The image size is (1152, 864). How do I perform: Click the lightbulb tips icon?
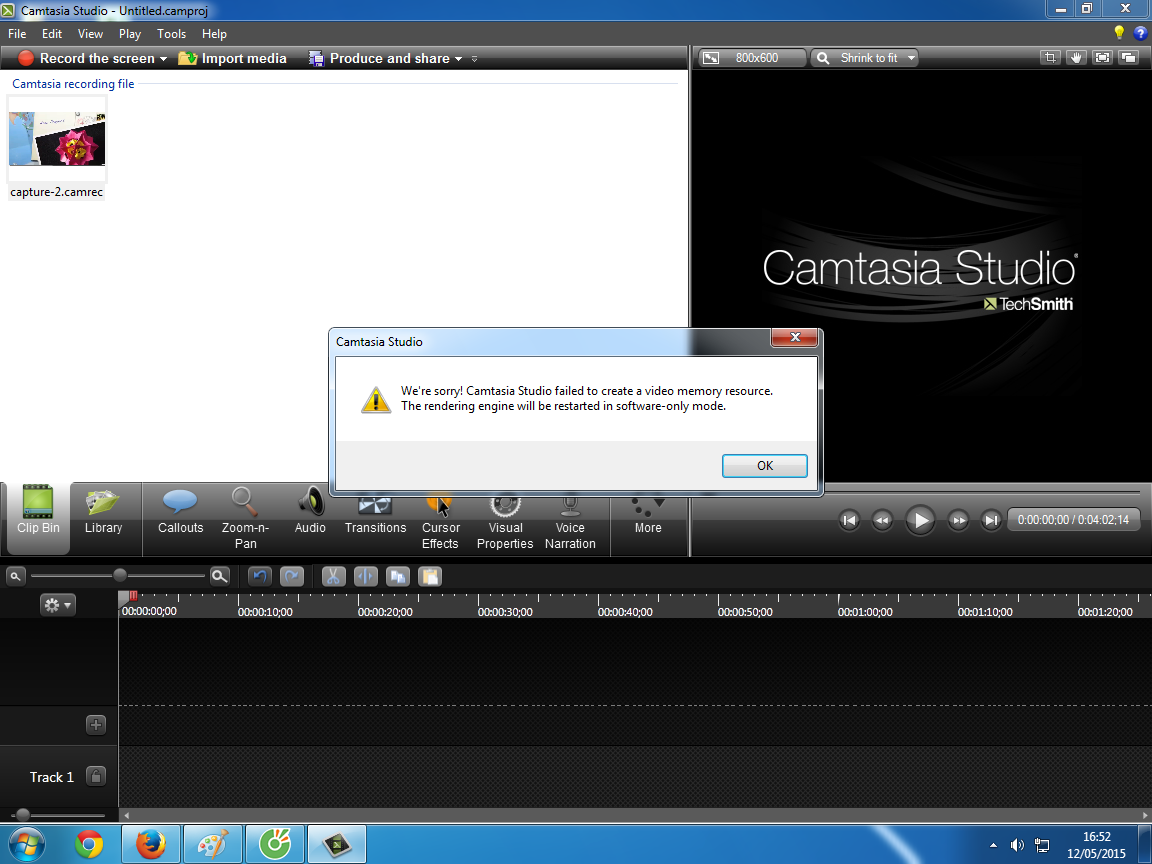point(1119,32)
